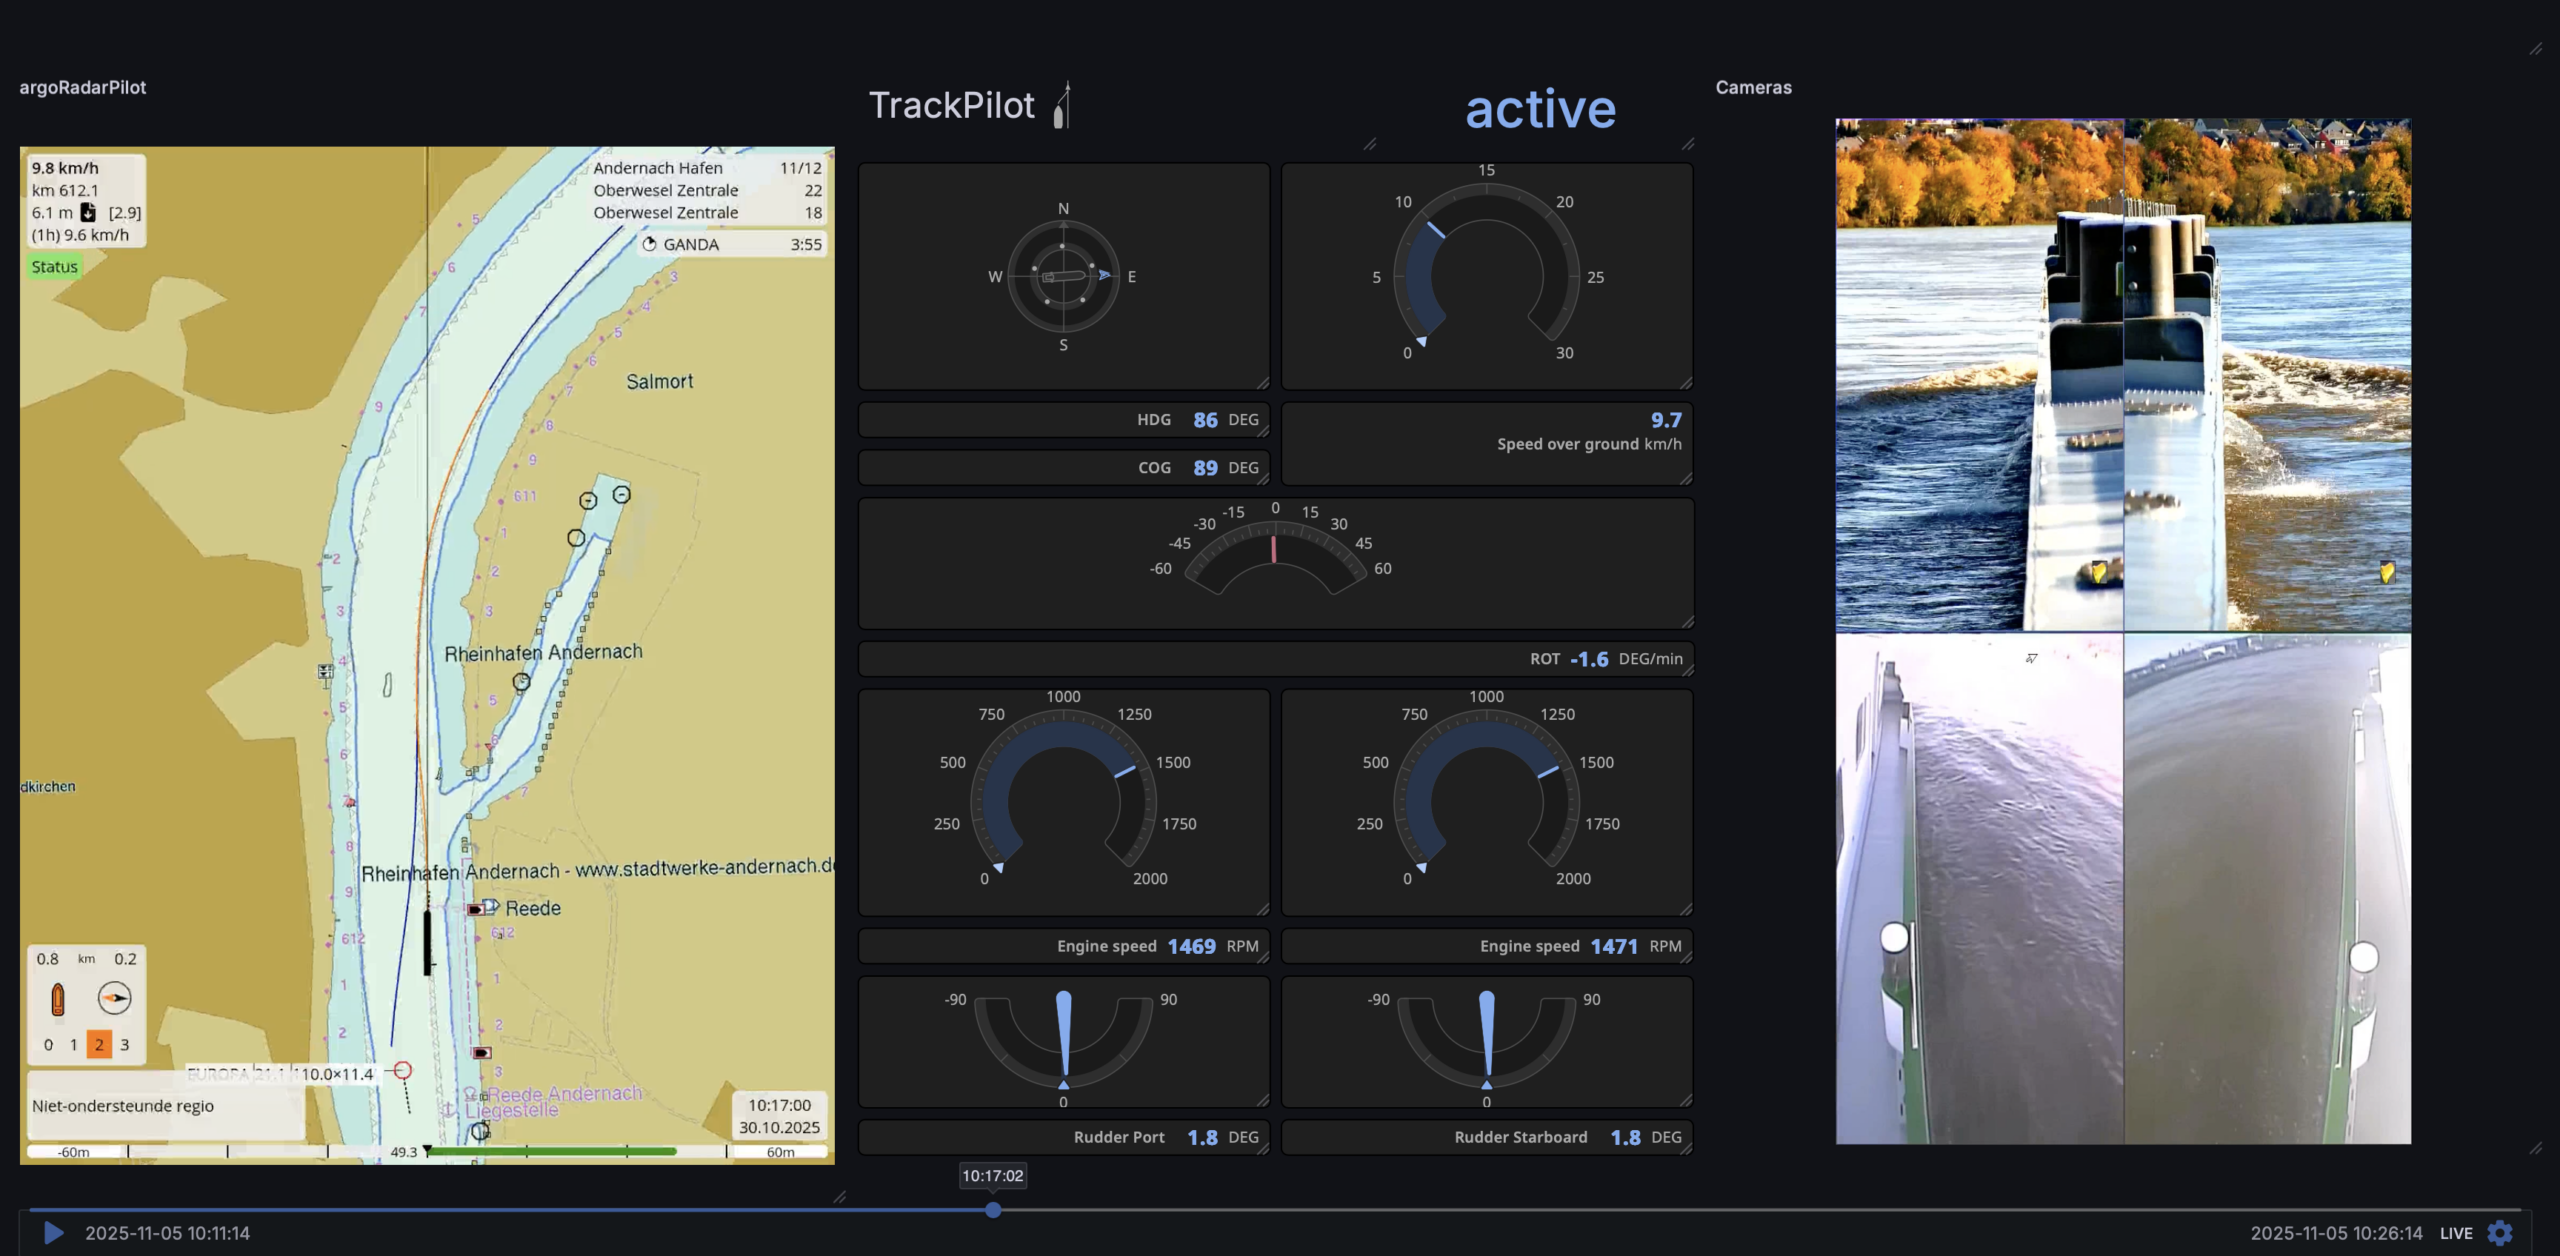This screenshot has width=2560, height=1256.
Task: Click the TrackPilot active status label
Action: click(1540, 108)
